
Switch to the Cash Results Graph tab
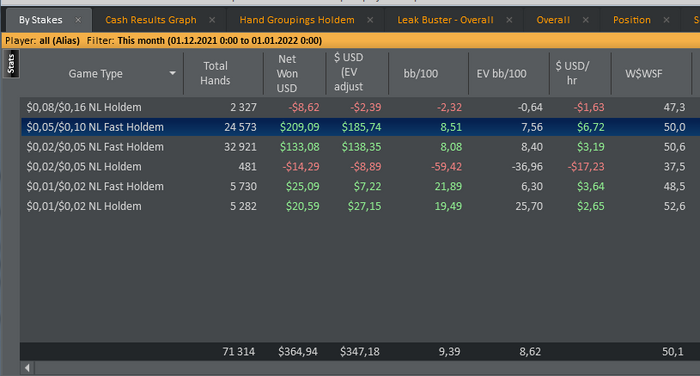(x=150, y=20)
